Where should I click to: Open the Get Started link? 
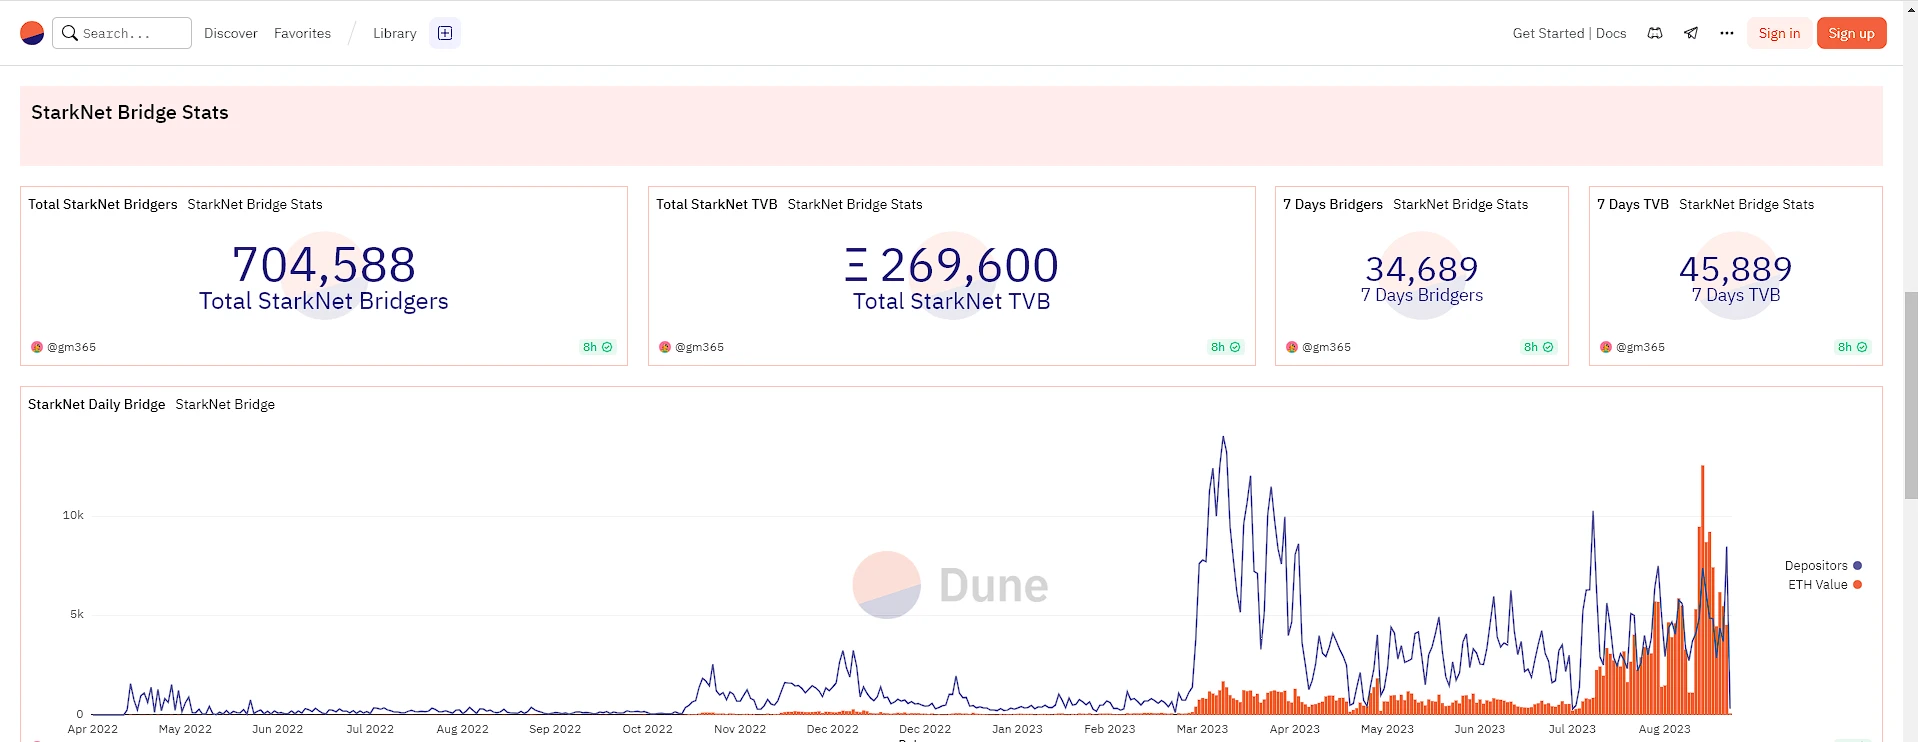pos(1548,33)
